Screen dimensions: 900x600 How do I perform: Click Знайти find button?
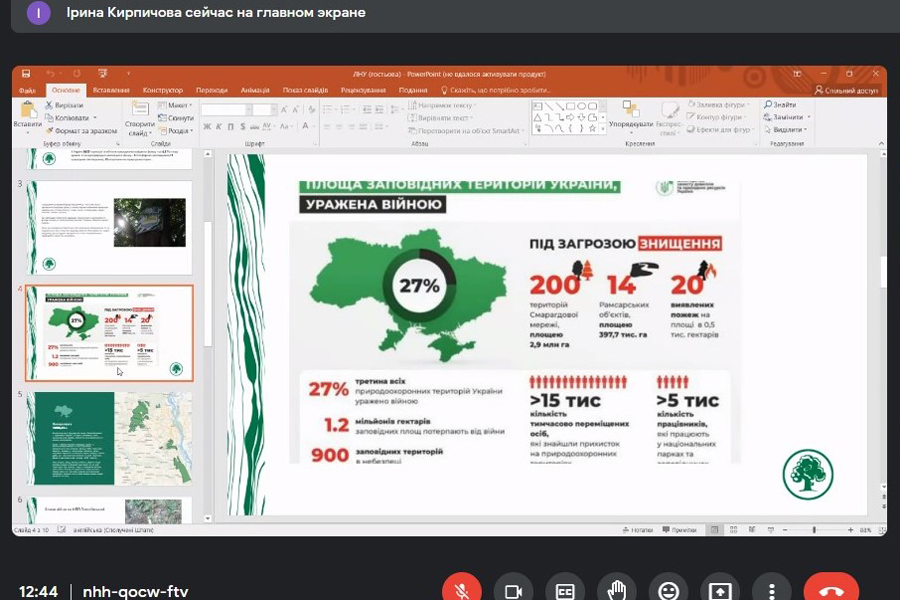click(x=780, y=104)
